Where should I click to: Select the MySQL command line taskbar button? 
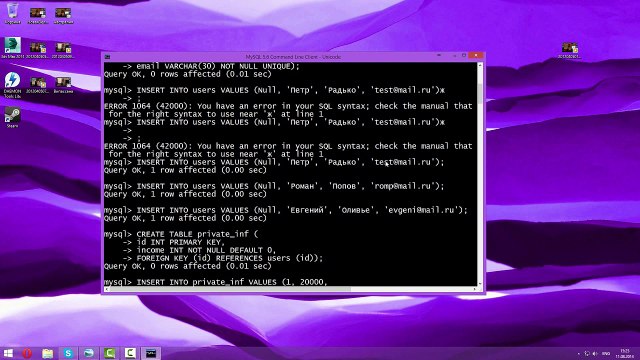[151, 353]
